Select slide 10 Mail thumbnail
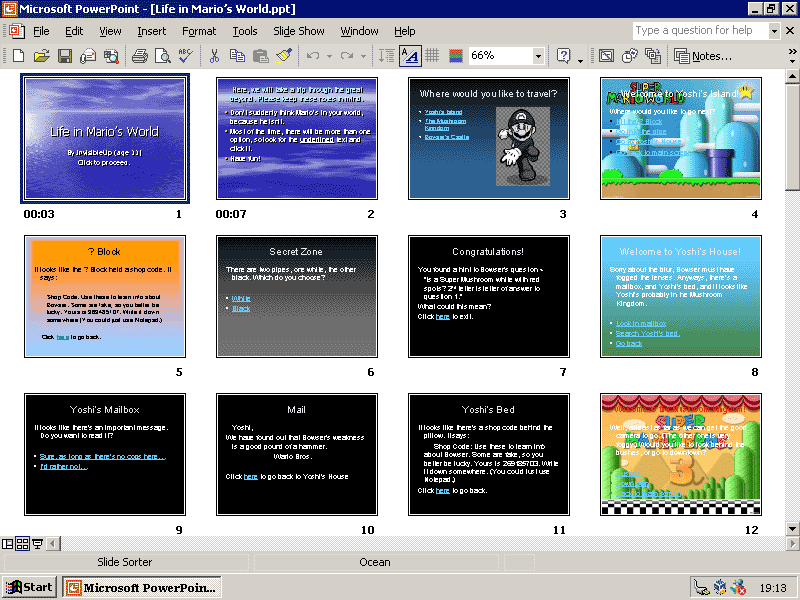800x600 pixels. [296, 455]
